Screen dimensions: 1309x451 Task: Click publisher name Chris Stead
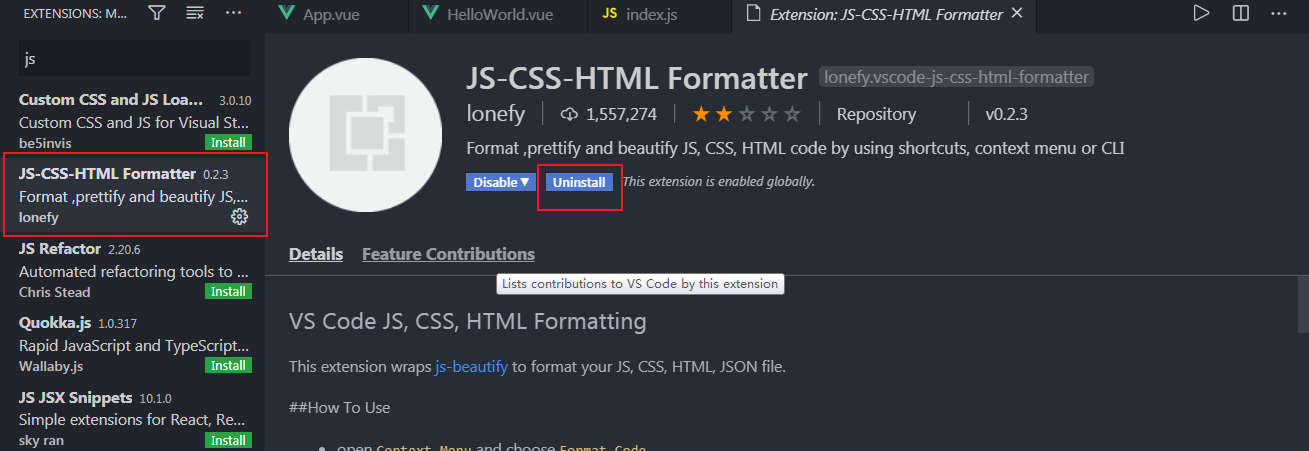[55, 292]
